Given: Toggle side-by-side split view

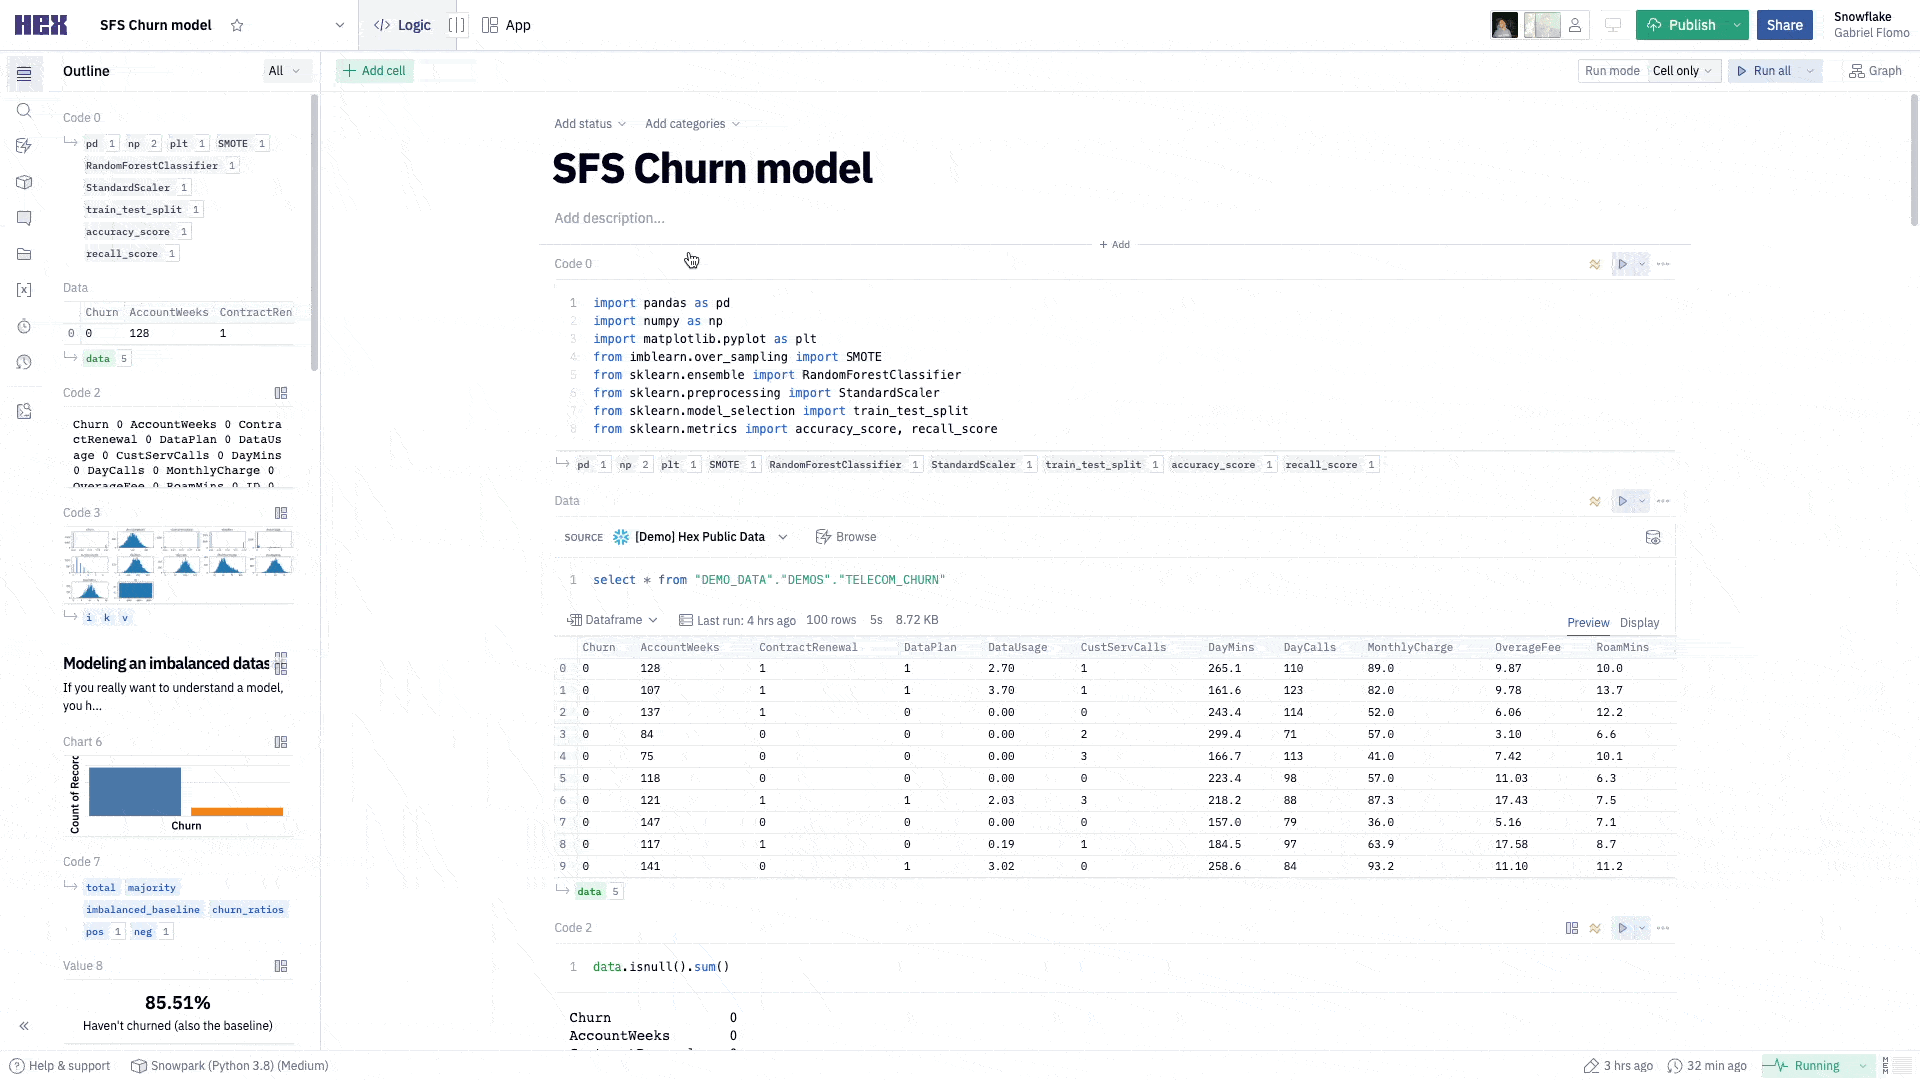Looking at the screenshot, I should [x=457, y=25].
